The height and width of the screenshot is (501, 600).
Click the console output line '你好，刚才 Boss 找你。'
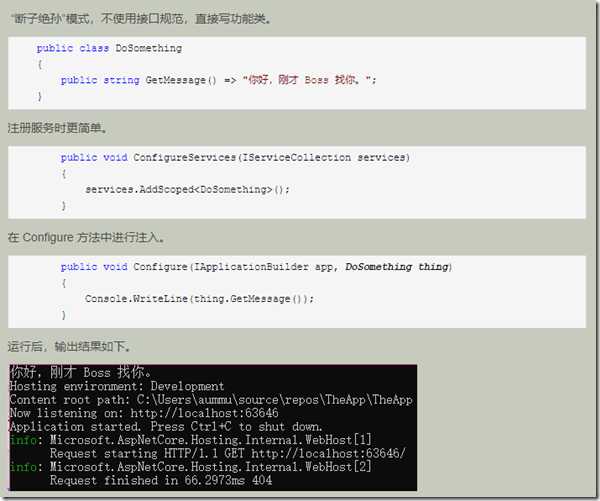pyautogui.click(x=81, y=372)
